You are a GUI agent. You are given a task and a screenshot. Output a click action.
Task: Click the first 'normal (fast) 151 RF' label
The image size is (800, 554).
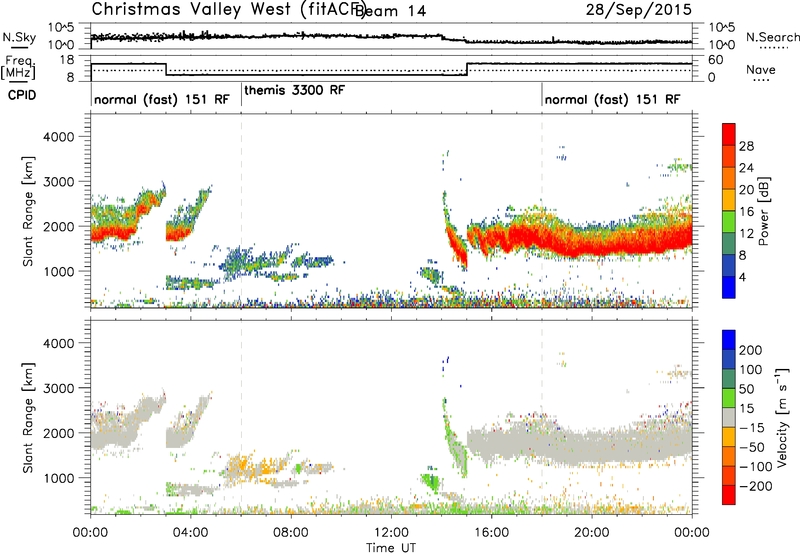pos(162,99)
